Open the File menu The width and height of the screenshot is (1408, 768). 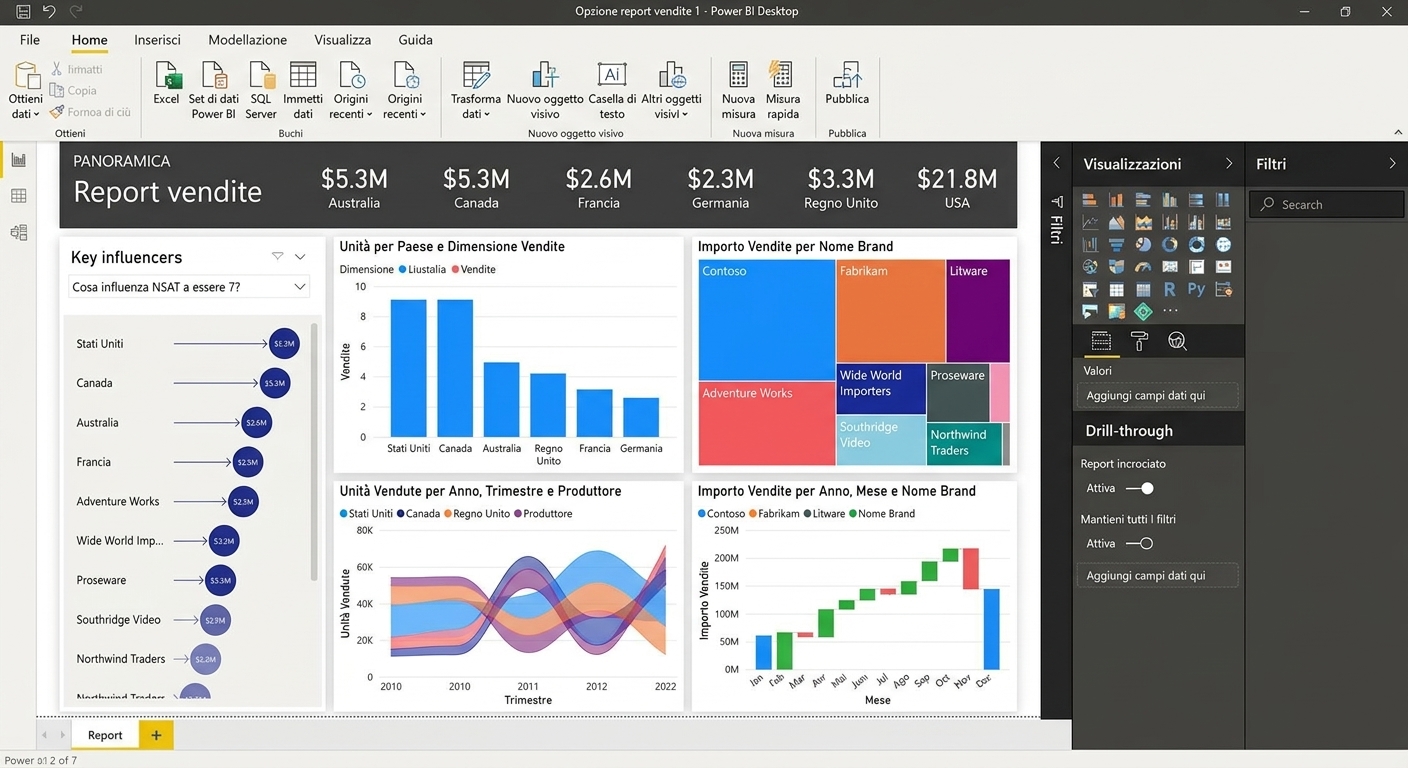coord(30,40)
